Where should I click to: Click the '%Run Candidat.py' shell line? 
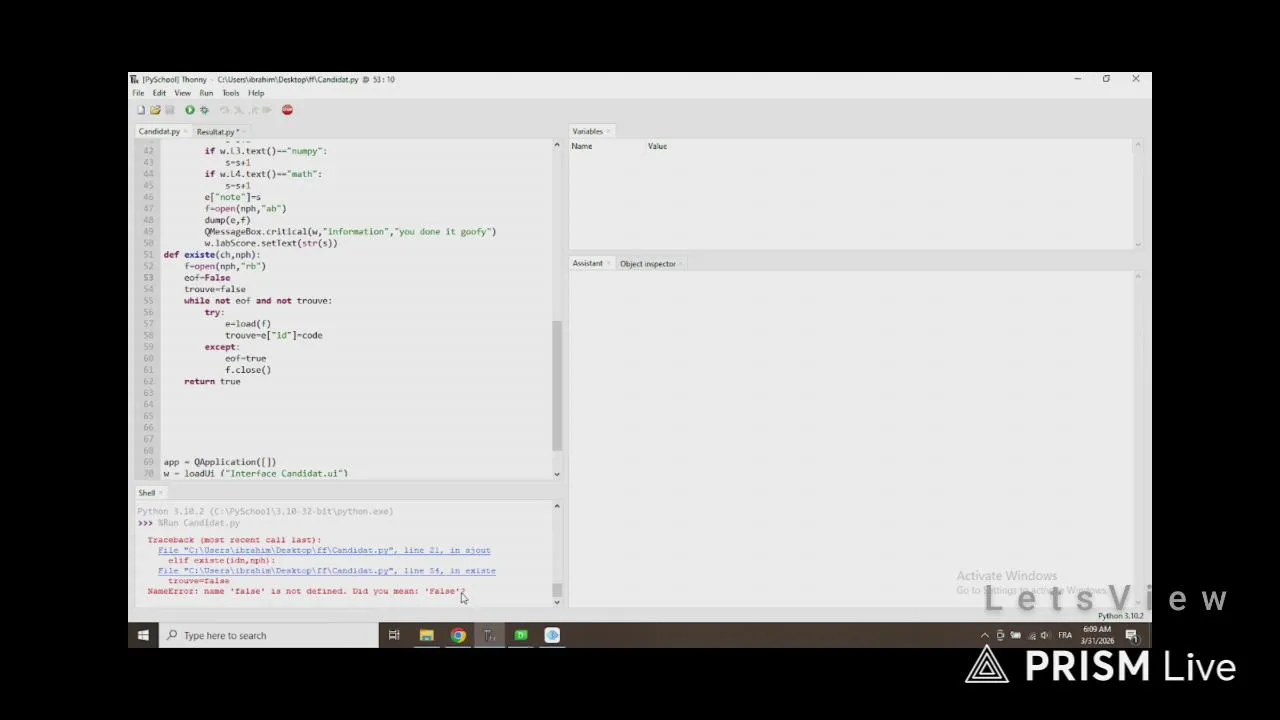coord(198,523)
